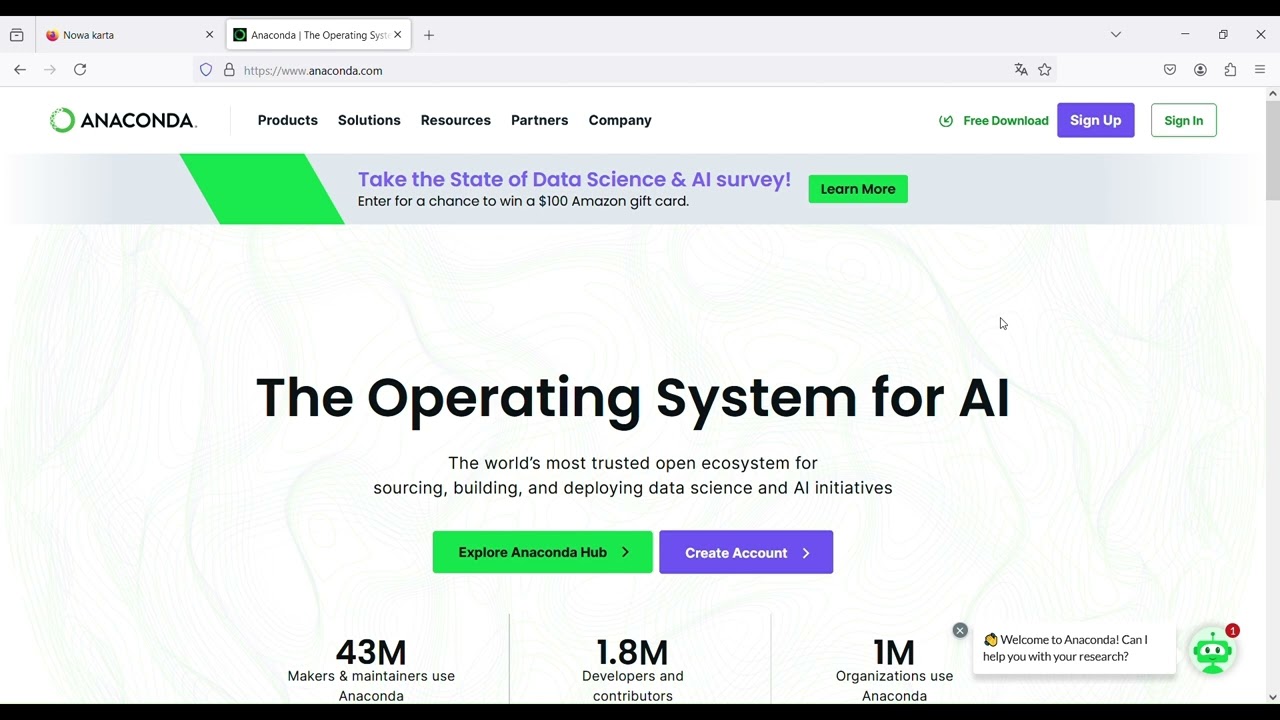Image resolution: width=1280 pixels, height=720 pixels.
Task: Open the Firefox recent browsing icon
Action: (17, 35)
